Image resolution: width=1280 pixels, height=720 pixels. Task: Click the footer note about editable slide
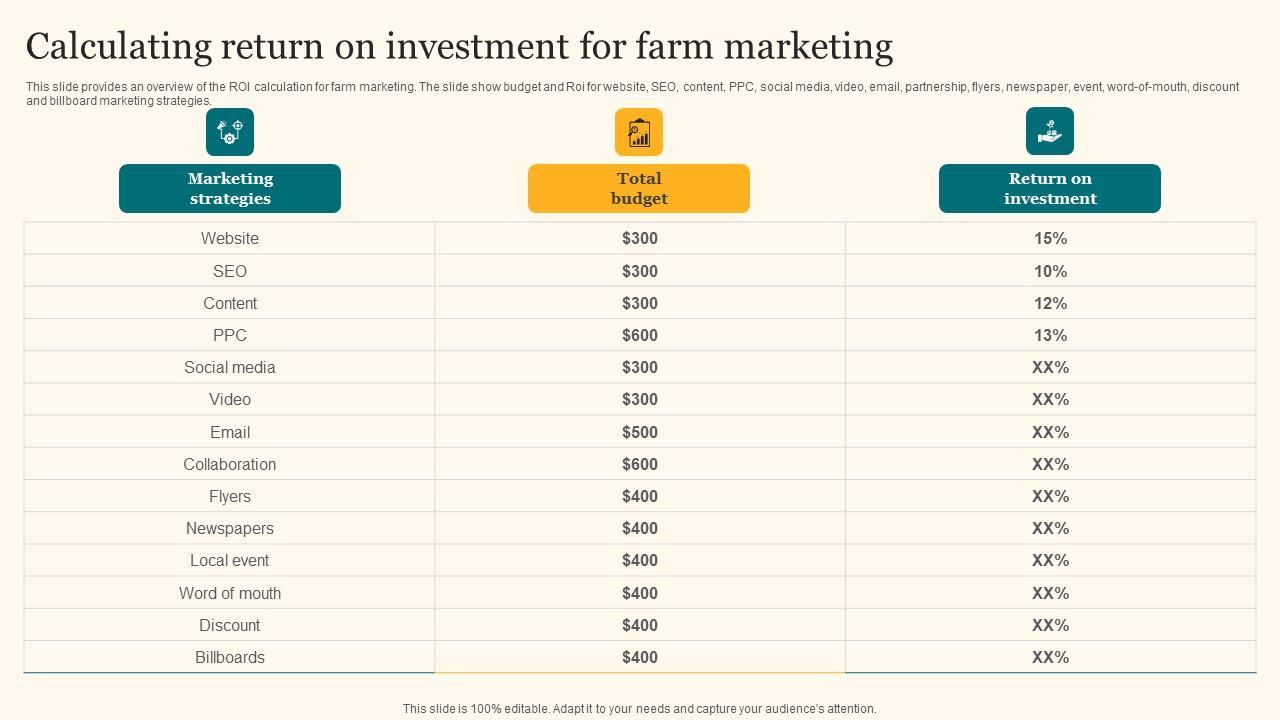640,709
